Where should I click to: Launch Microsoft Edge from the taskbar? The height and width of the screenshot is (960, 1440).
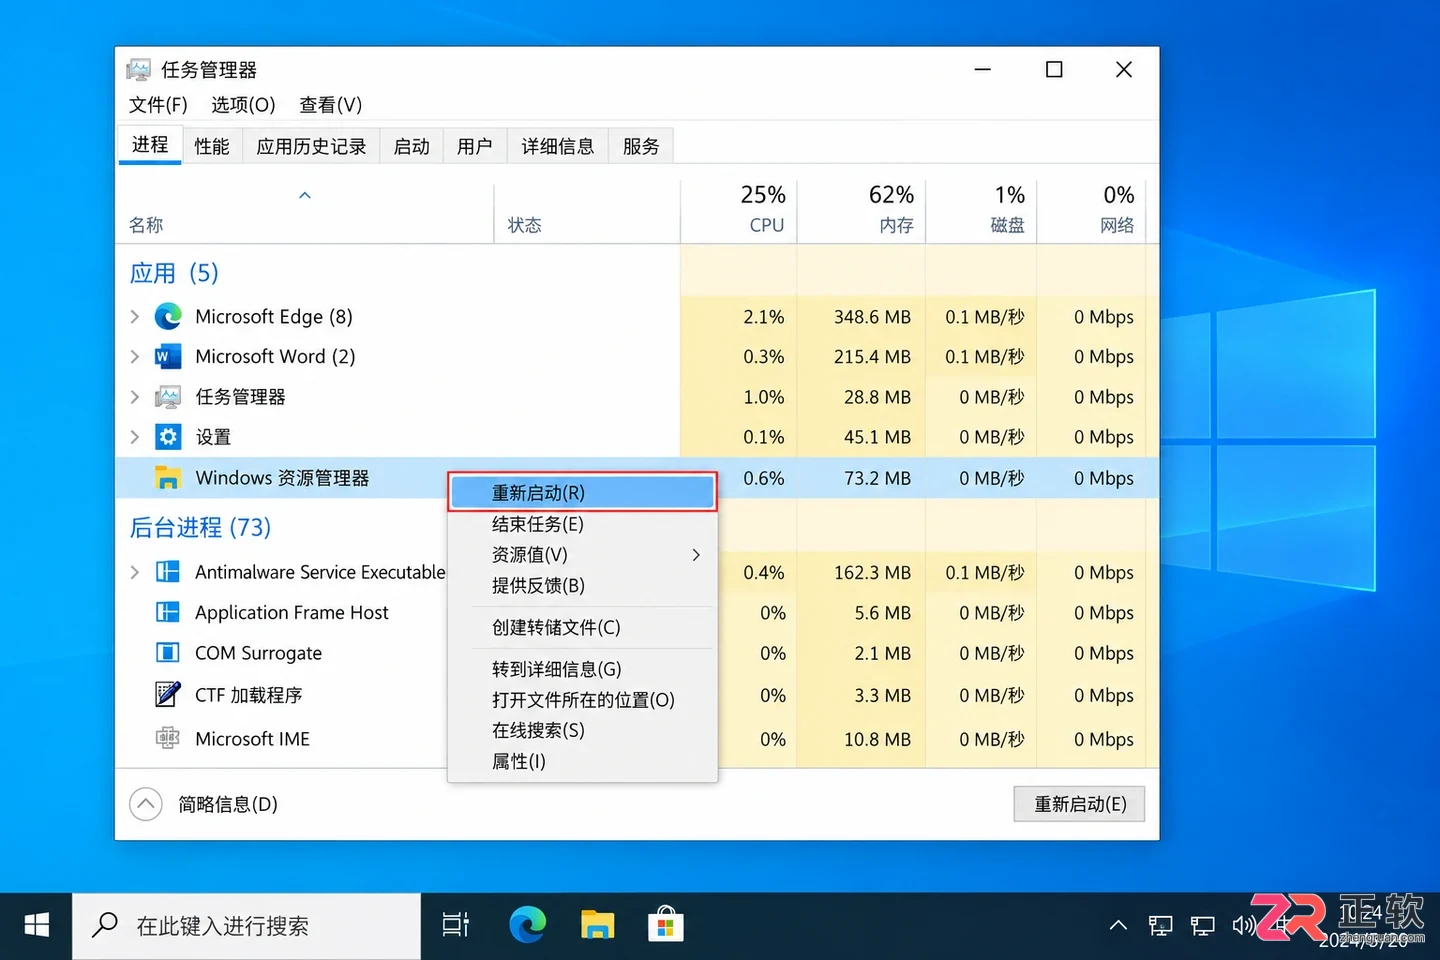pyautogui.click(x=527, y=926)
